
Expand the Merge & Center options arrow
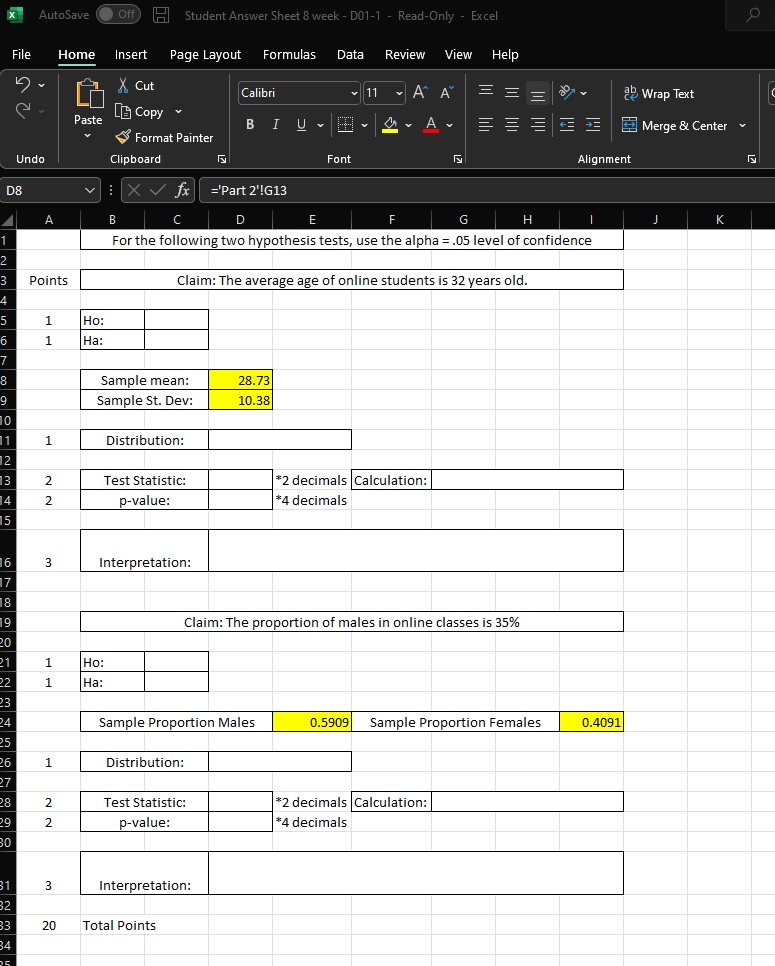(742, 126)
